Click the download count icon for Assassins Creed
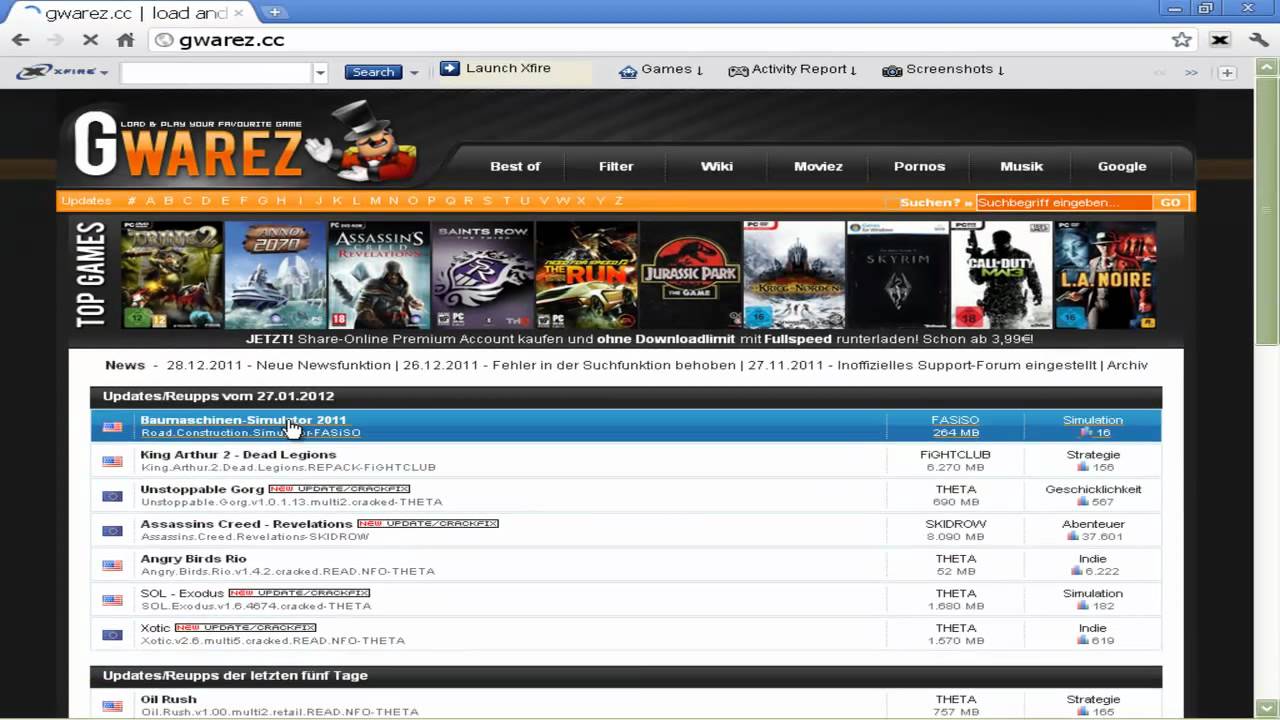The height and width of the screenshot is (720, 1280). click(1073, 537)
